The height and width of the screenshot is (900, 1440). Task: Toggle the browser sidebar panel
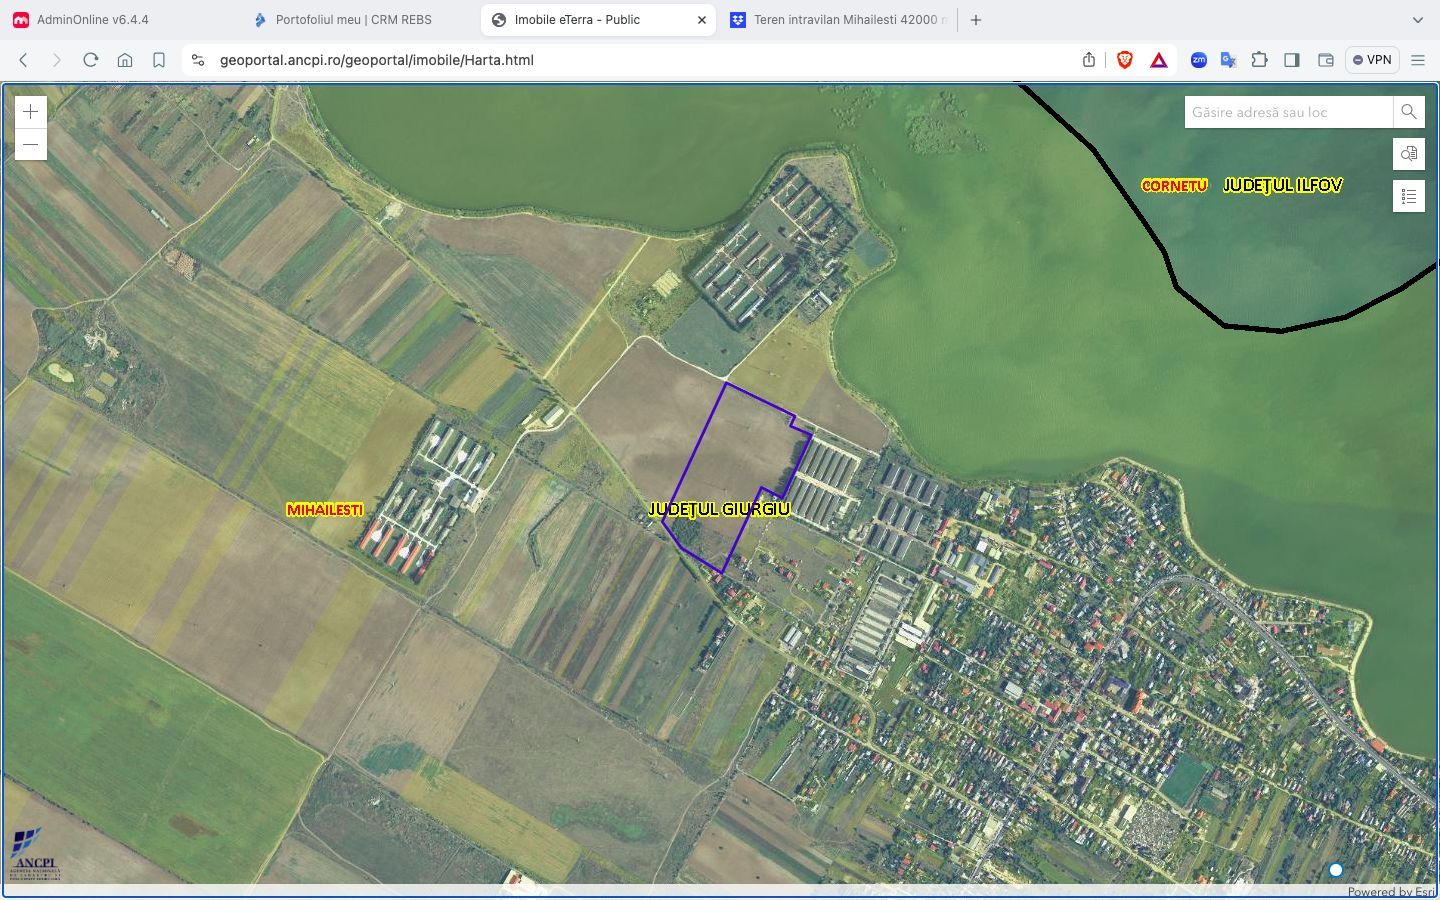pyautogui.click(x=1292, y=60)
